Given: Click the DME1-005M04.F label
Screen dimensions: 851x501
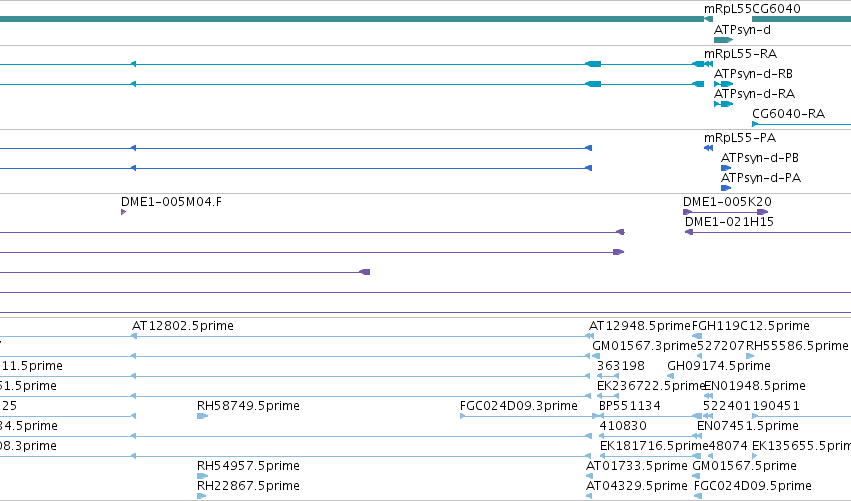Looking at the screenshot, I should point(171,202).
